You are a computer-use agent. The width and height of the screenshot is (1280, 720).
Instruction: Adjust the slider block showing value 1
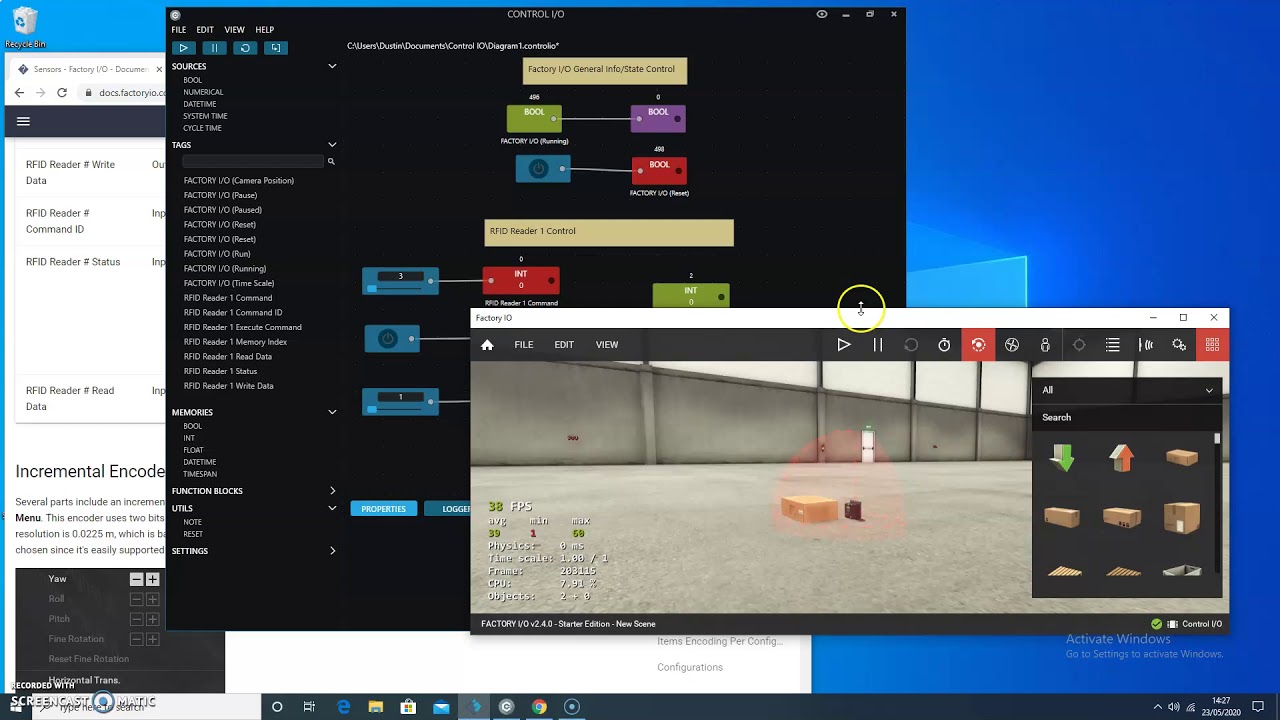coord(400,402)
